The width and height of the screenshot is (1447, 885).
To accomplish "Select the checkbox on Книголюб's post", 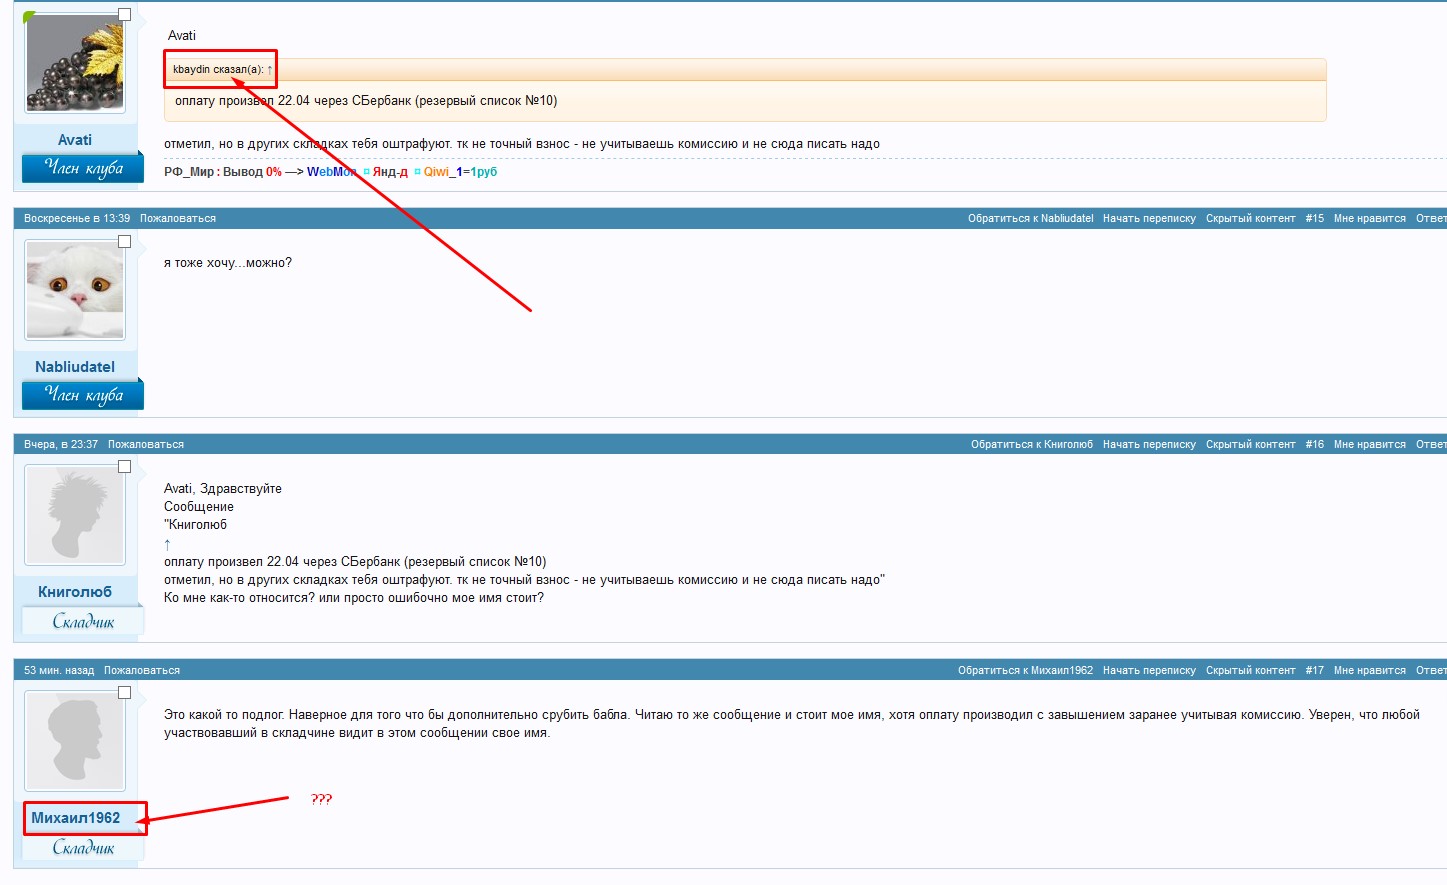I will 124,467.
